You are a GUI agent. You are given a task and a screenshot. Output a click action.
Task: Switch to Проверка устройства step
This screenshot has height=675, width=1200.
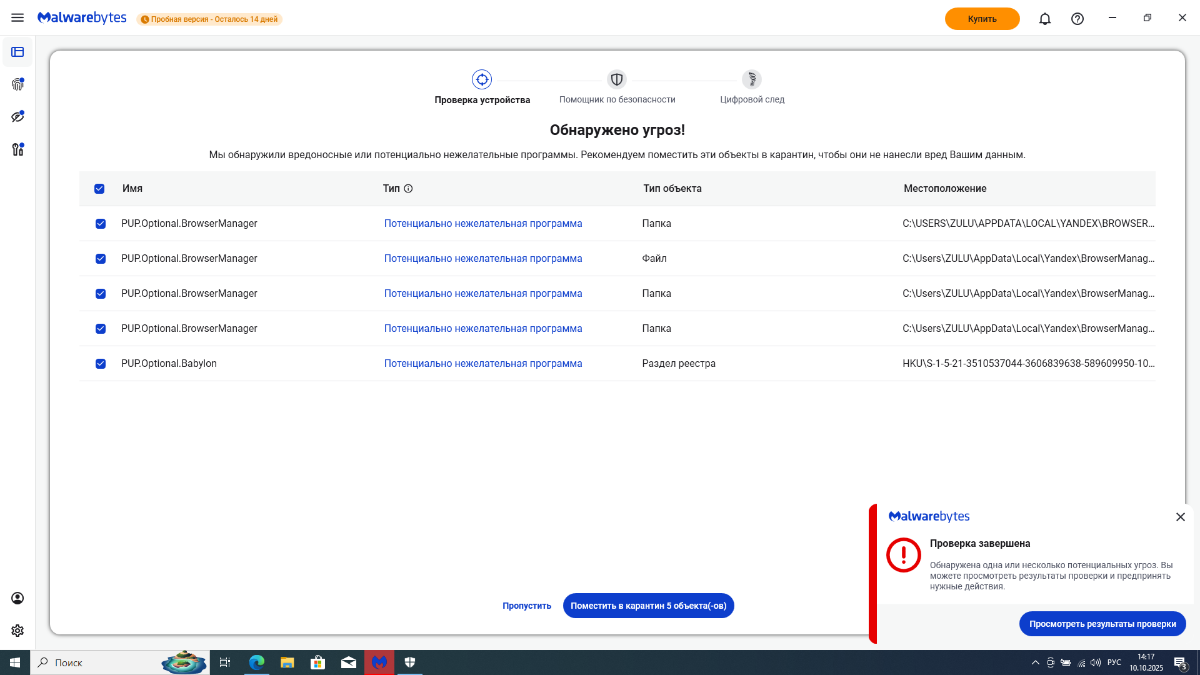(482, 87)
